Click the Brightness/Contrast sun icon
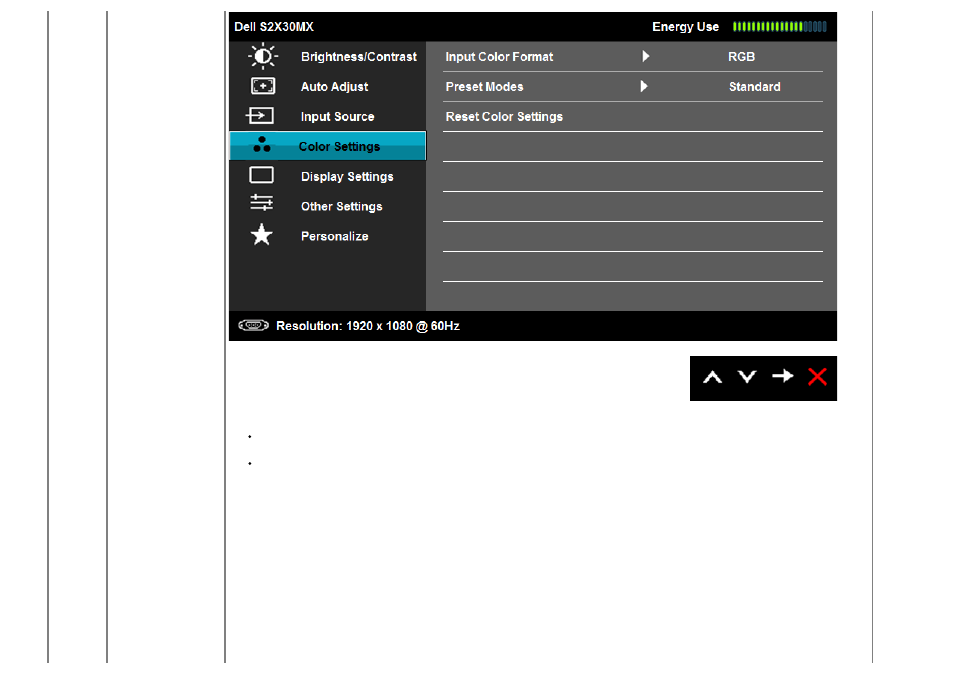Viewport: 954px width, 674px height. point(263,56)
